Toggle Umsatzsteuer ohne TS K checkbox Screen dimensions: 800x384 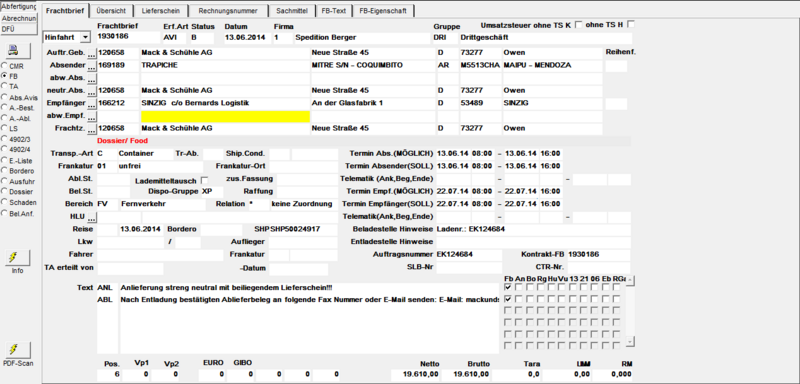coord(579,24)
